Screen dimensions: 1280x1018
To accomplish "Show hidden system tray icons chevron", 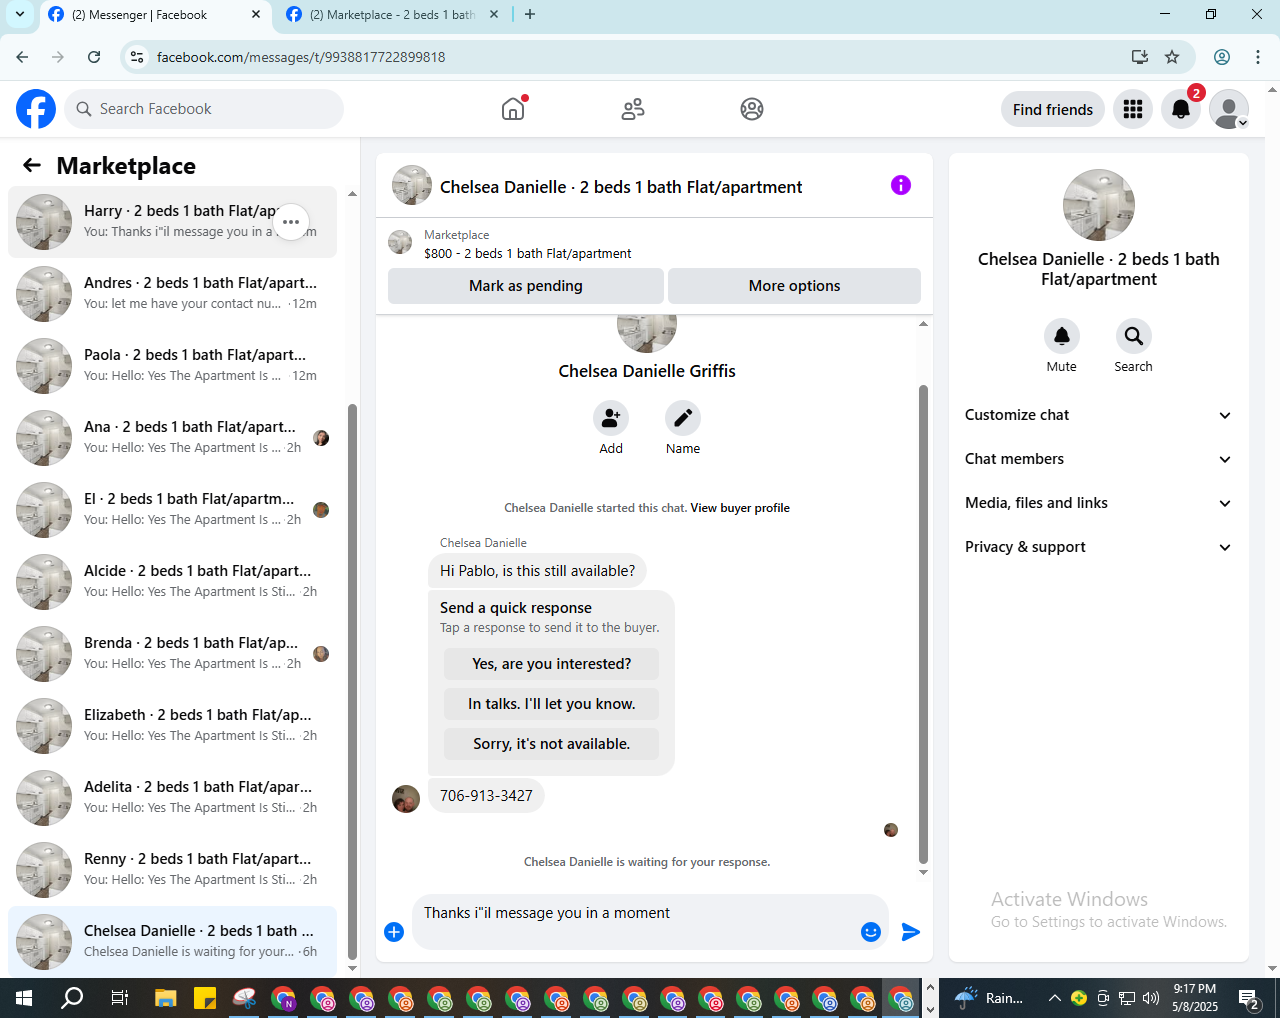I will (x=1054, y=998).
